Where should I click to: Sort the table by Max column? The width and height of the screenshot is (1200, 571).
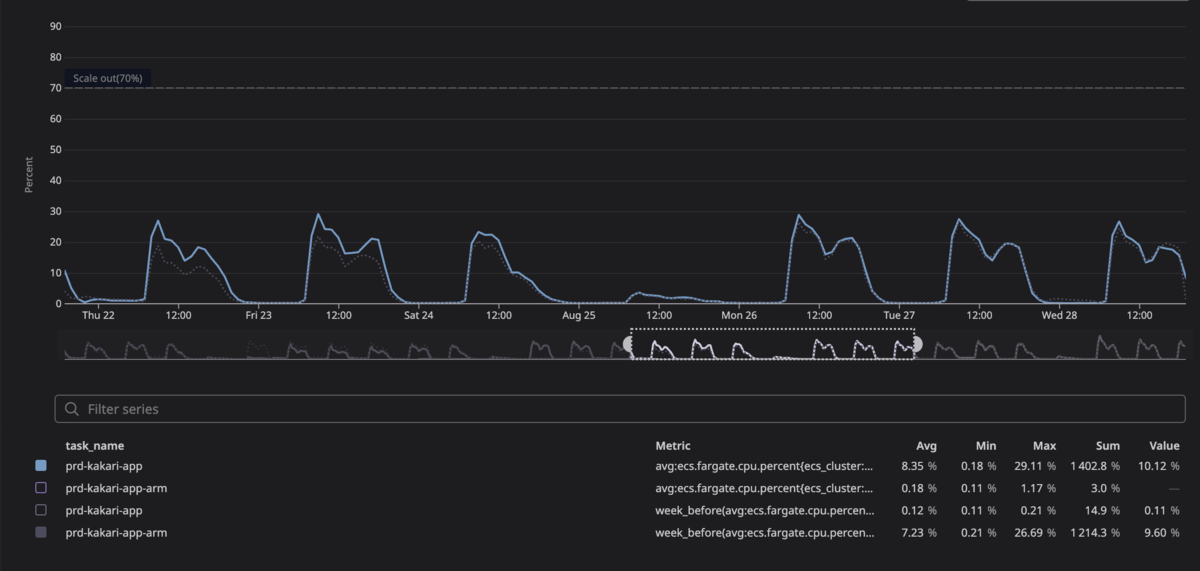1045,446
